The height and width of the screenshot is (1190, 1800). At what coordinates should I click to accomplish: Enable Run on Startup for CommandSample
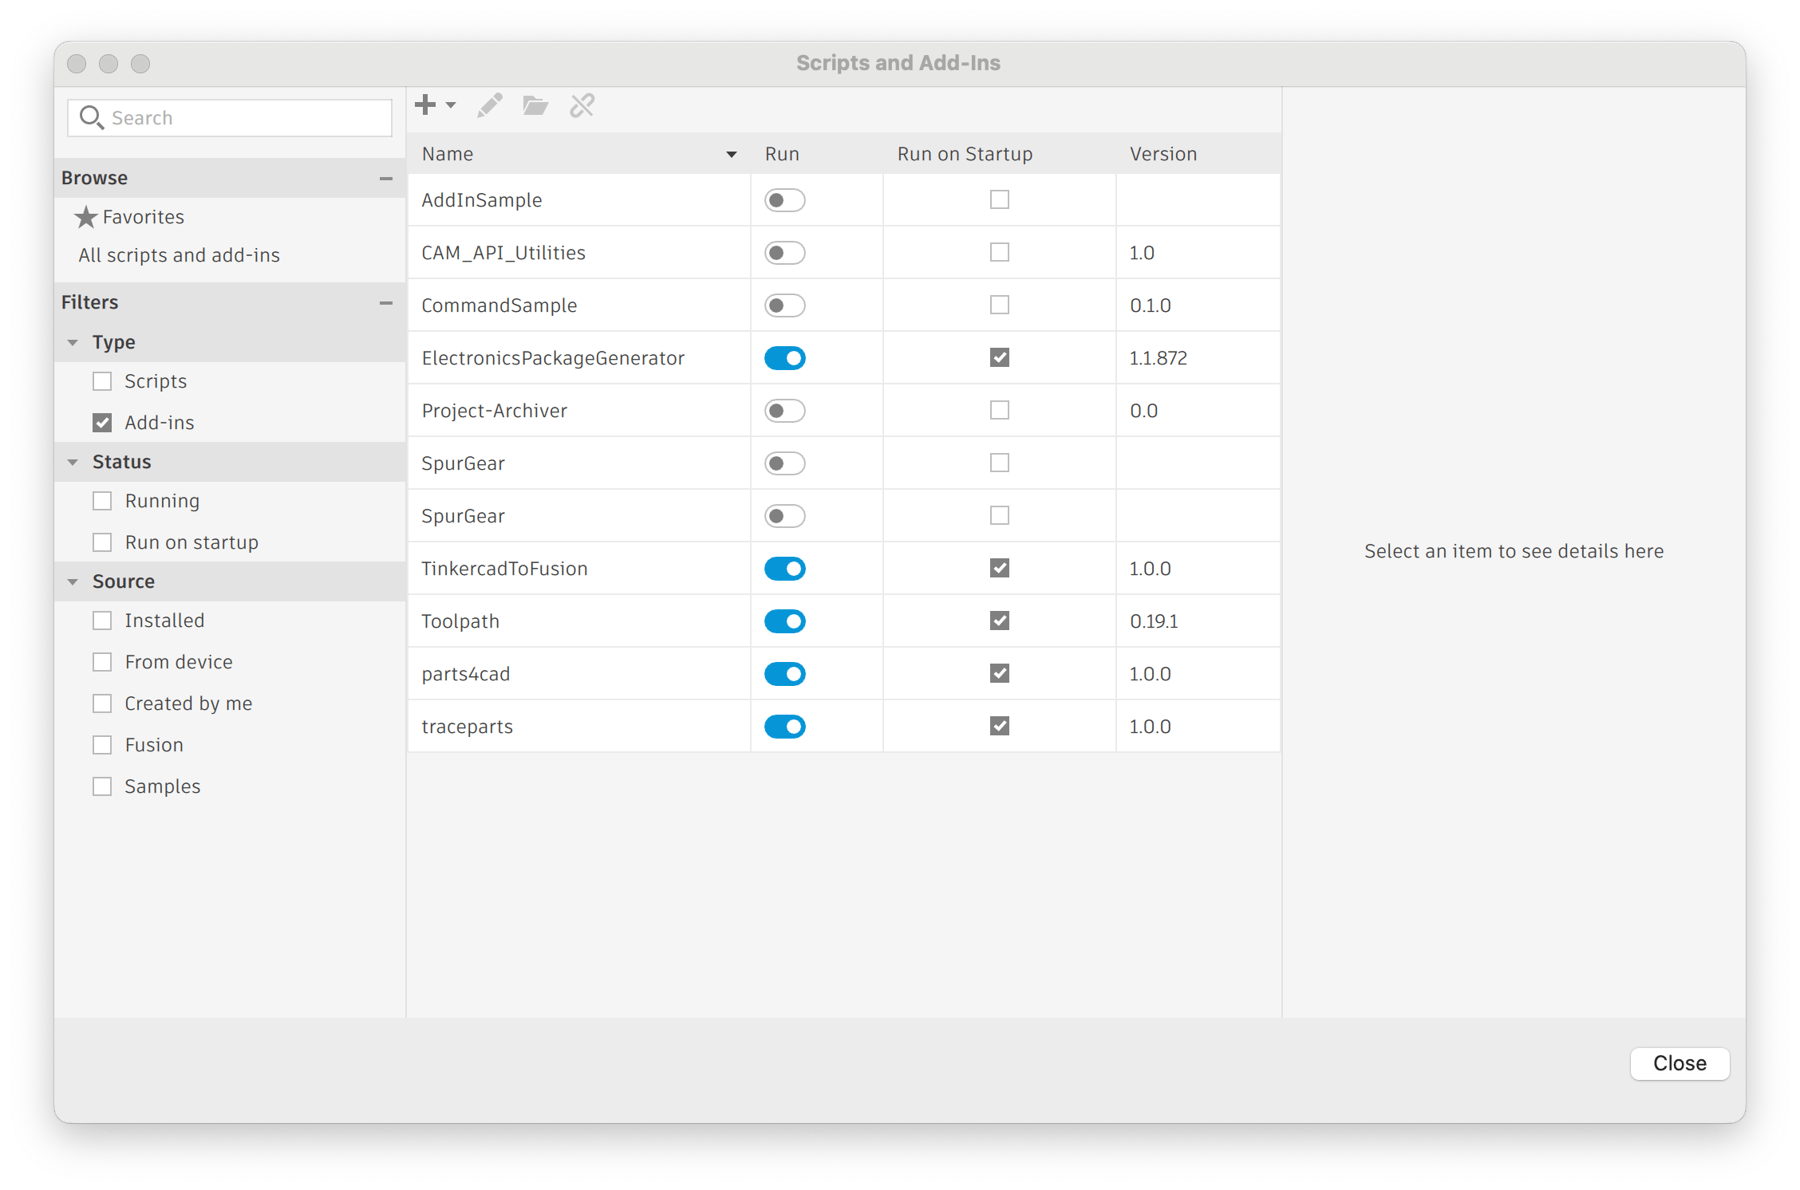998,305
